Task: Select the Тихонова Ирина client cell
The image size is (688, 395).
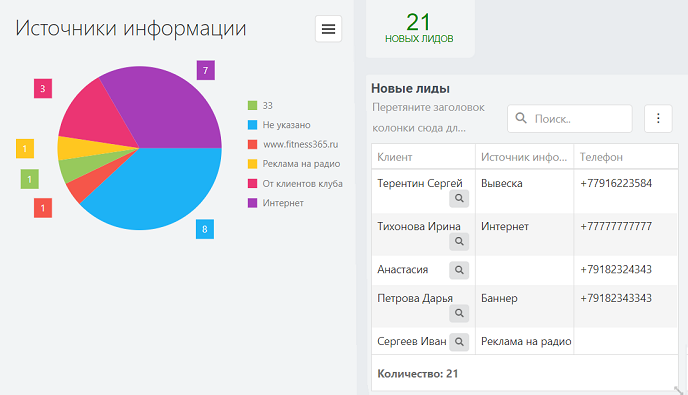Action: pyautogui.click(x=423, y=234)
